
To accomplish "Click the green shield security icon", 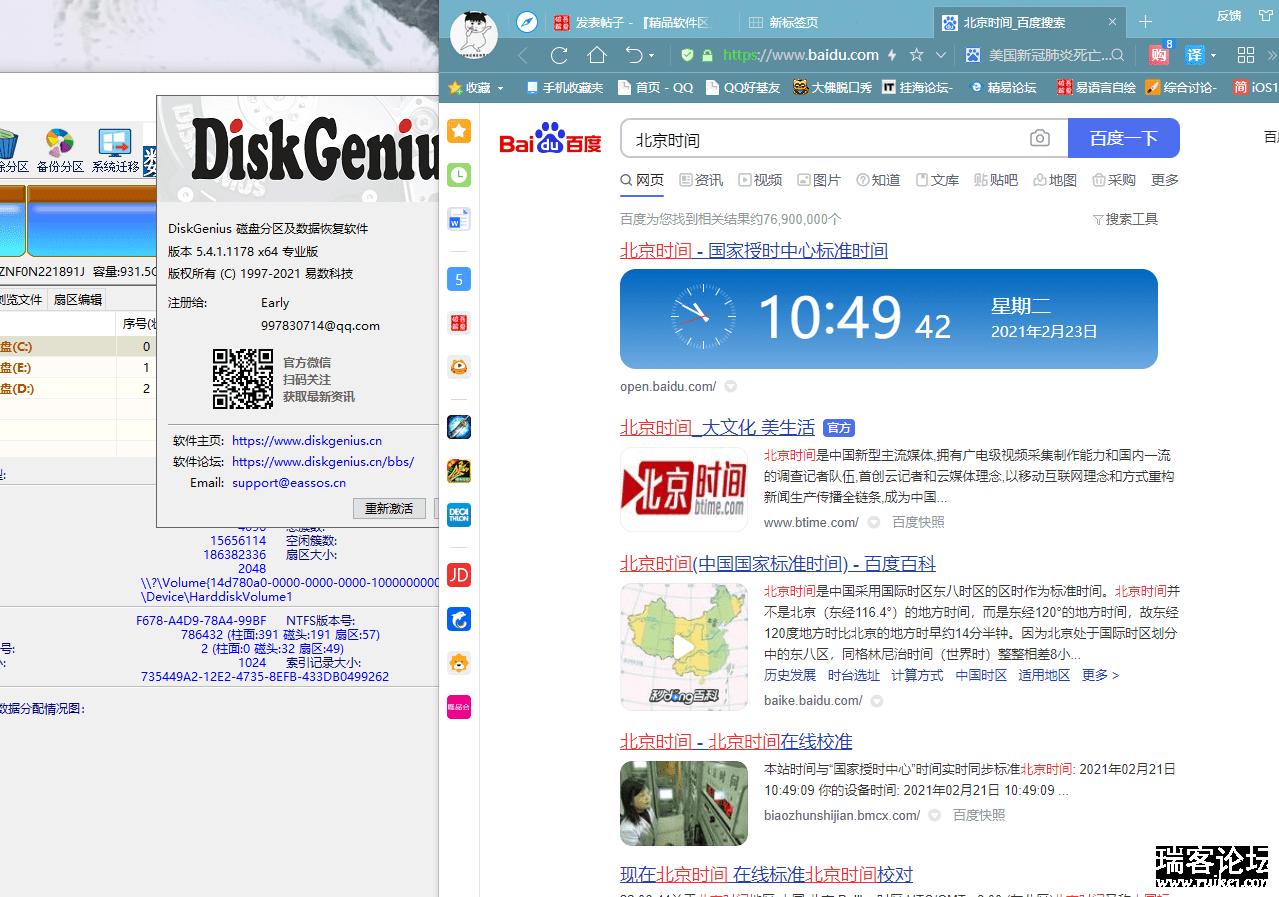I will (x=687, y=55).
